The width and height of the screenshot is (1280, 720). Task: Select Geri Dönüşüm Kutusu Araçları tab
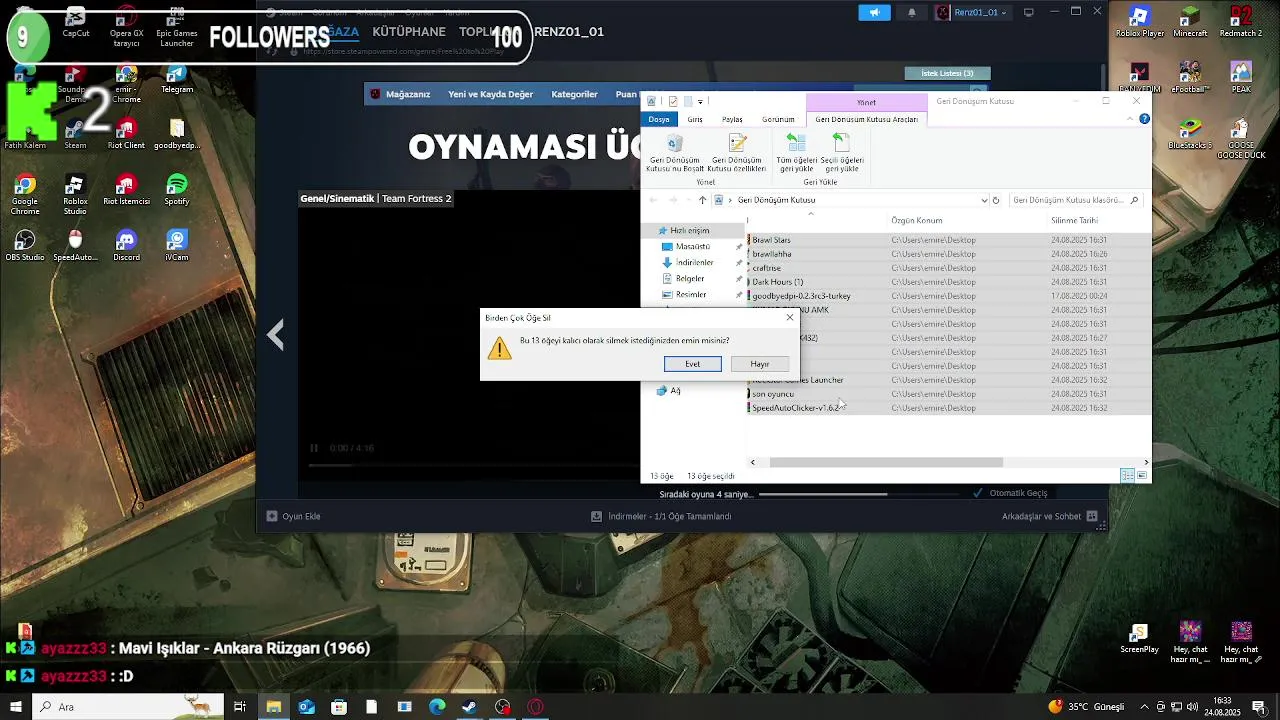(x=866, y=119)
